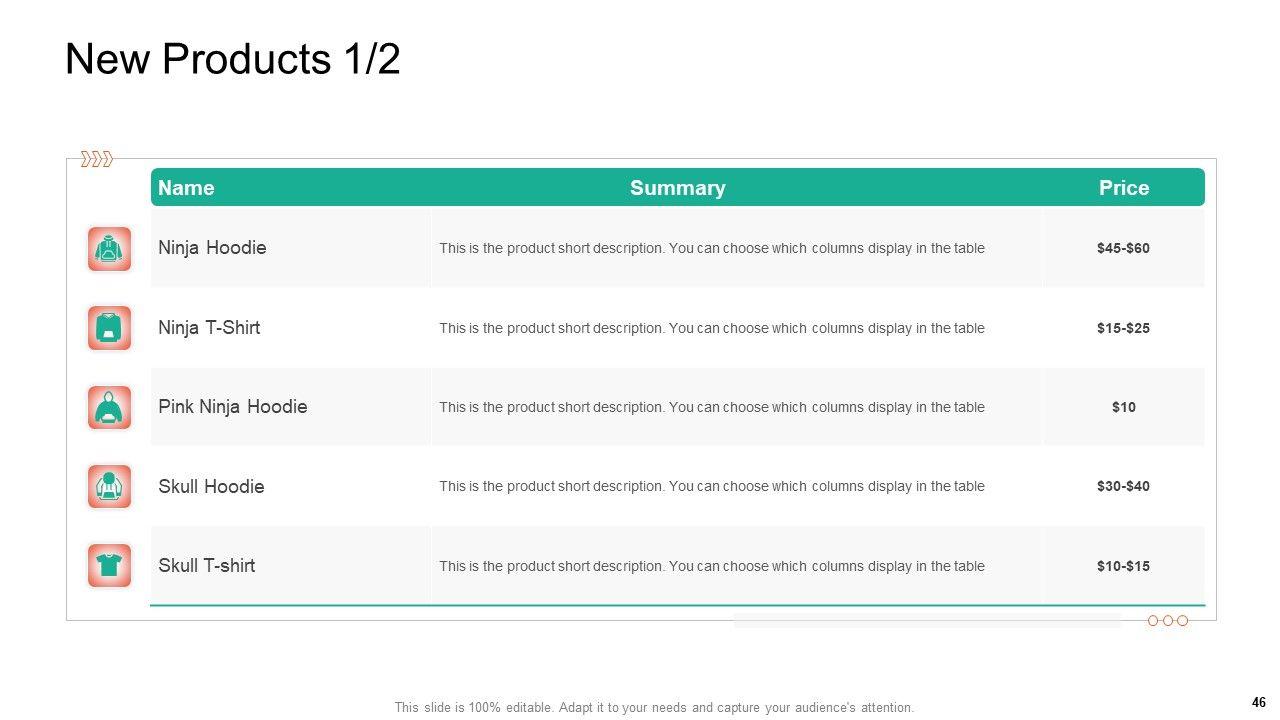Click the Ninja T-Shirt summary description
This screenshot has width=1280, height=720.
[711, 328]
